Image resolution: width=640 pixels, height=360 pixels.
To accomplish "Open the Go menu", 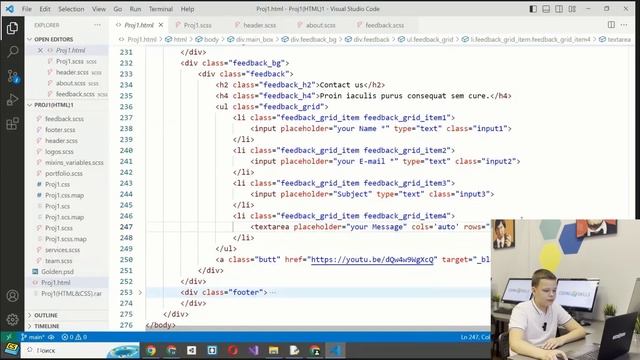I will click(118, 9).
